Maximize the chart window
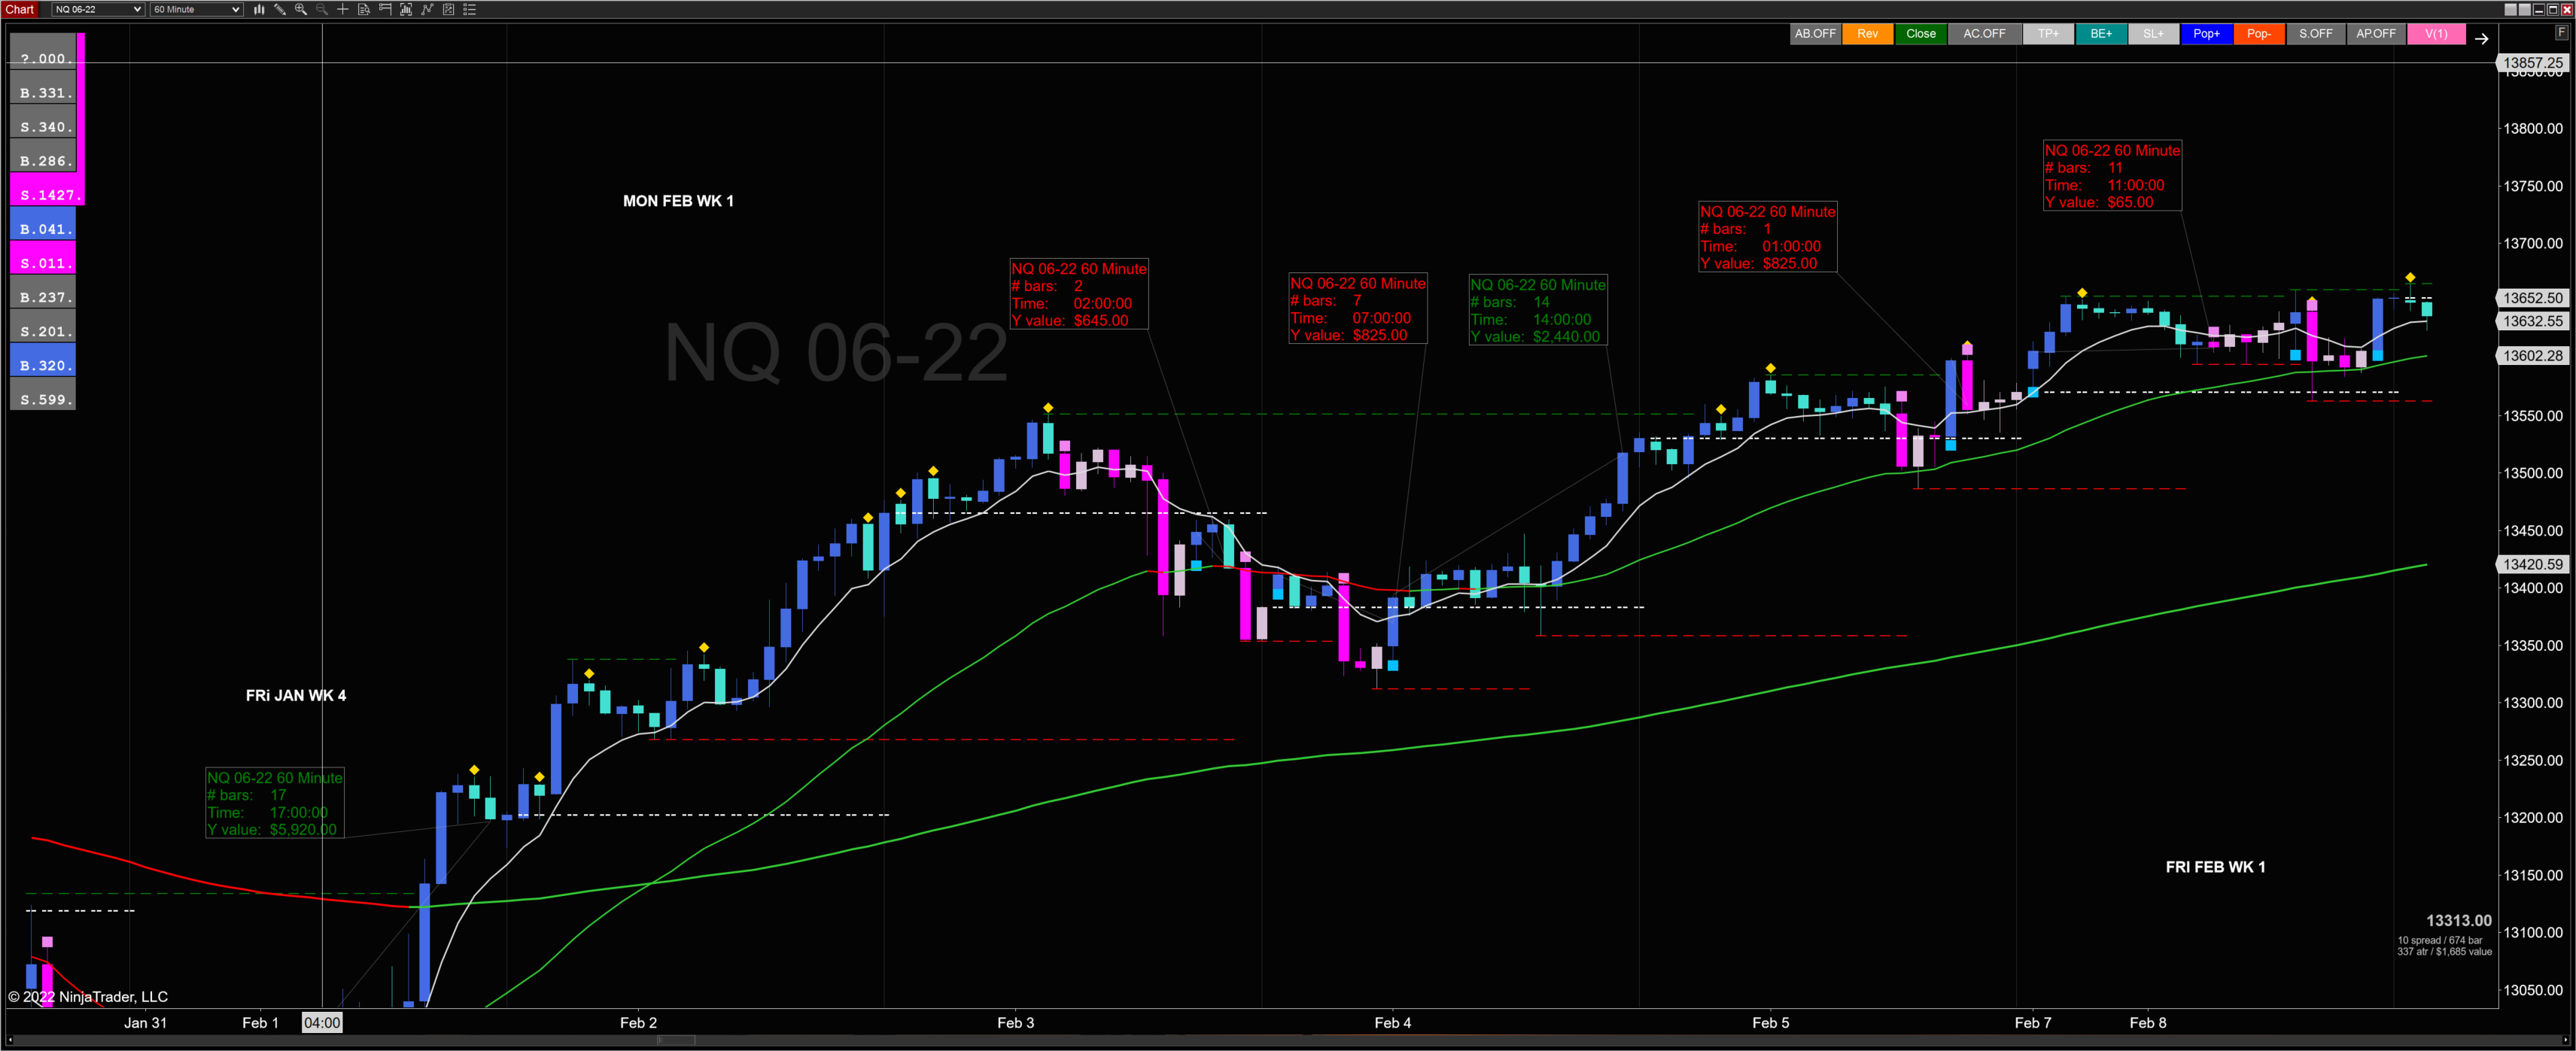Screen dimensions: 2576x1051 click(x=2553, y=10)
